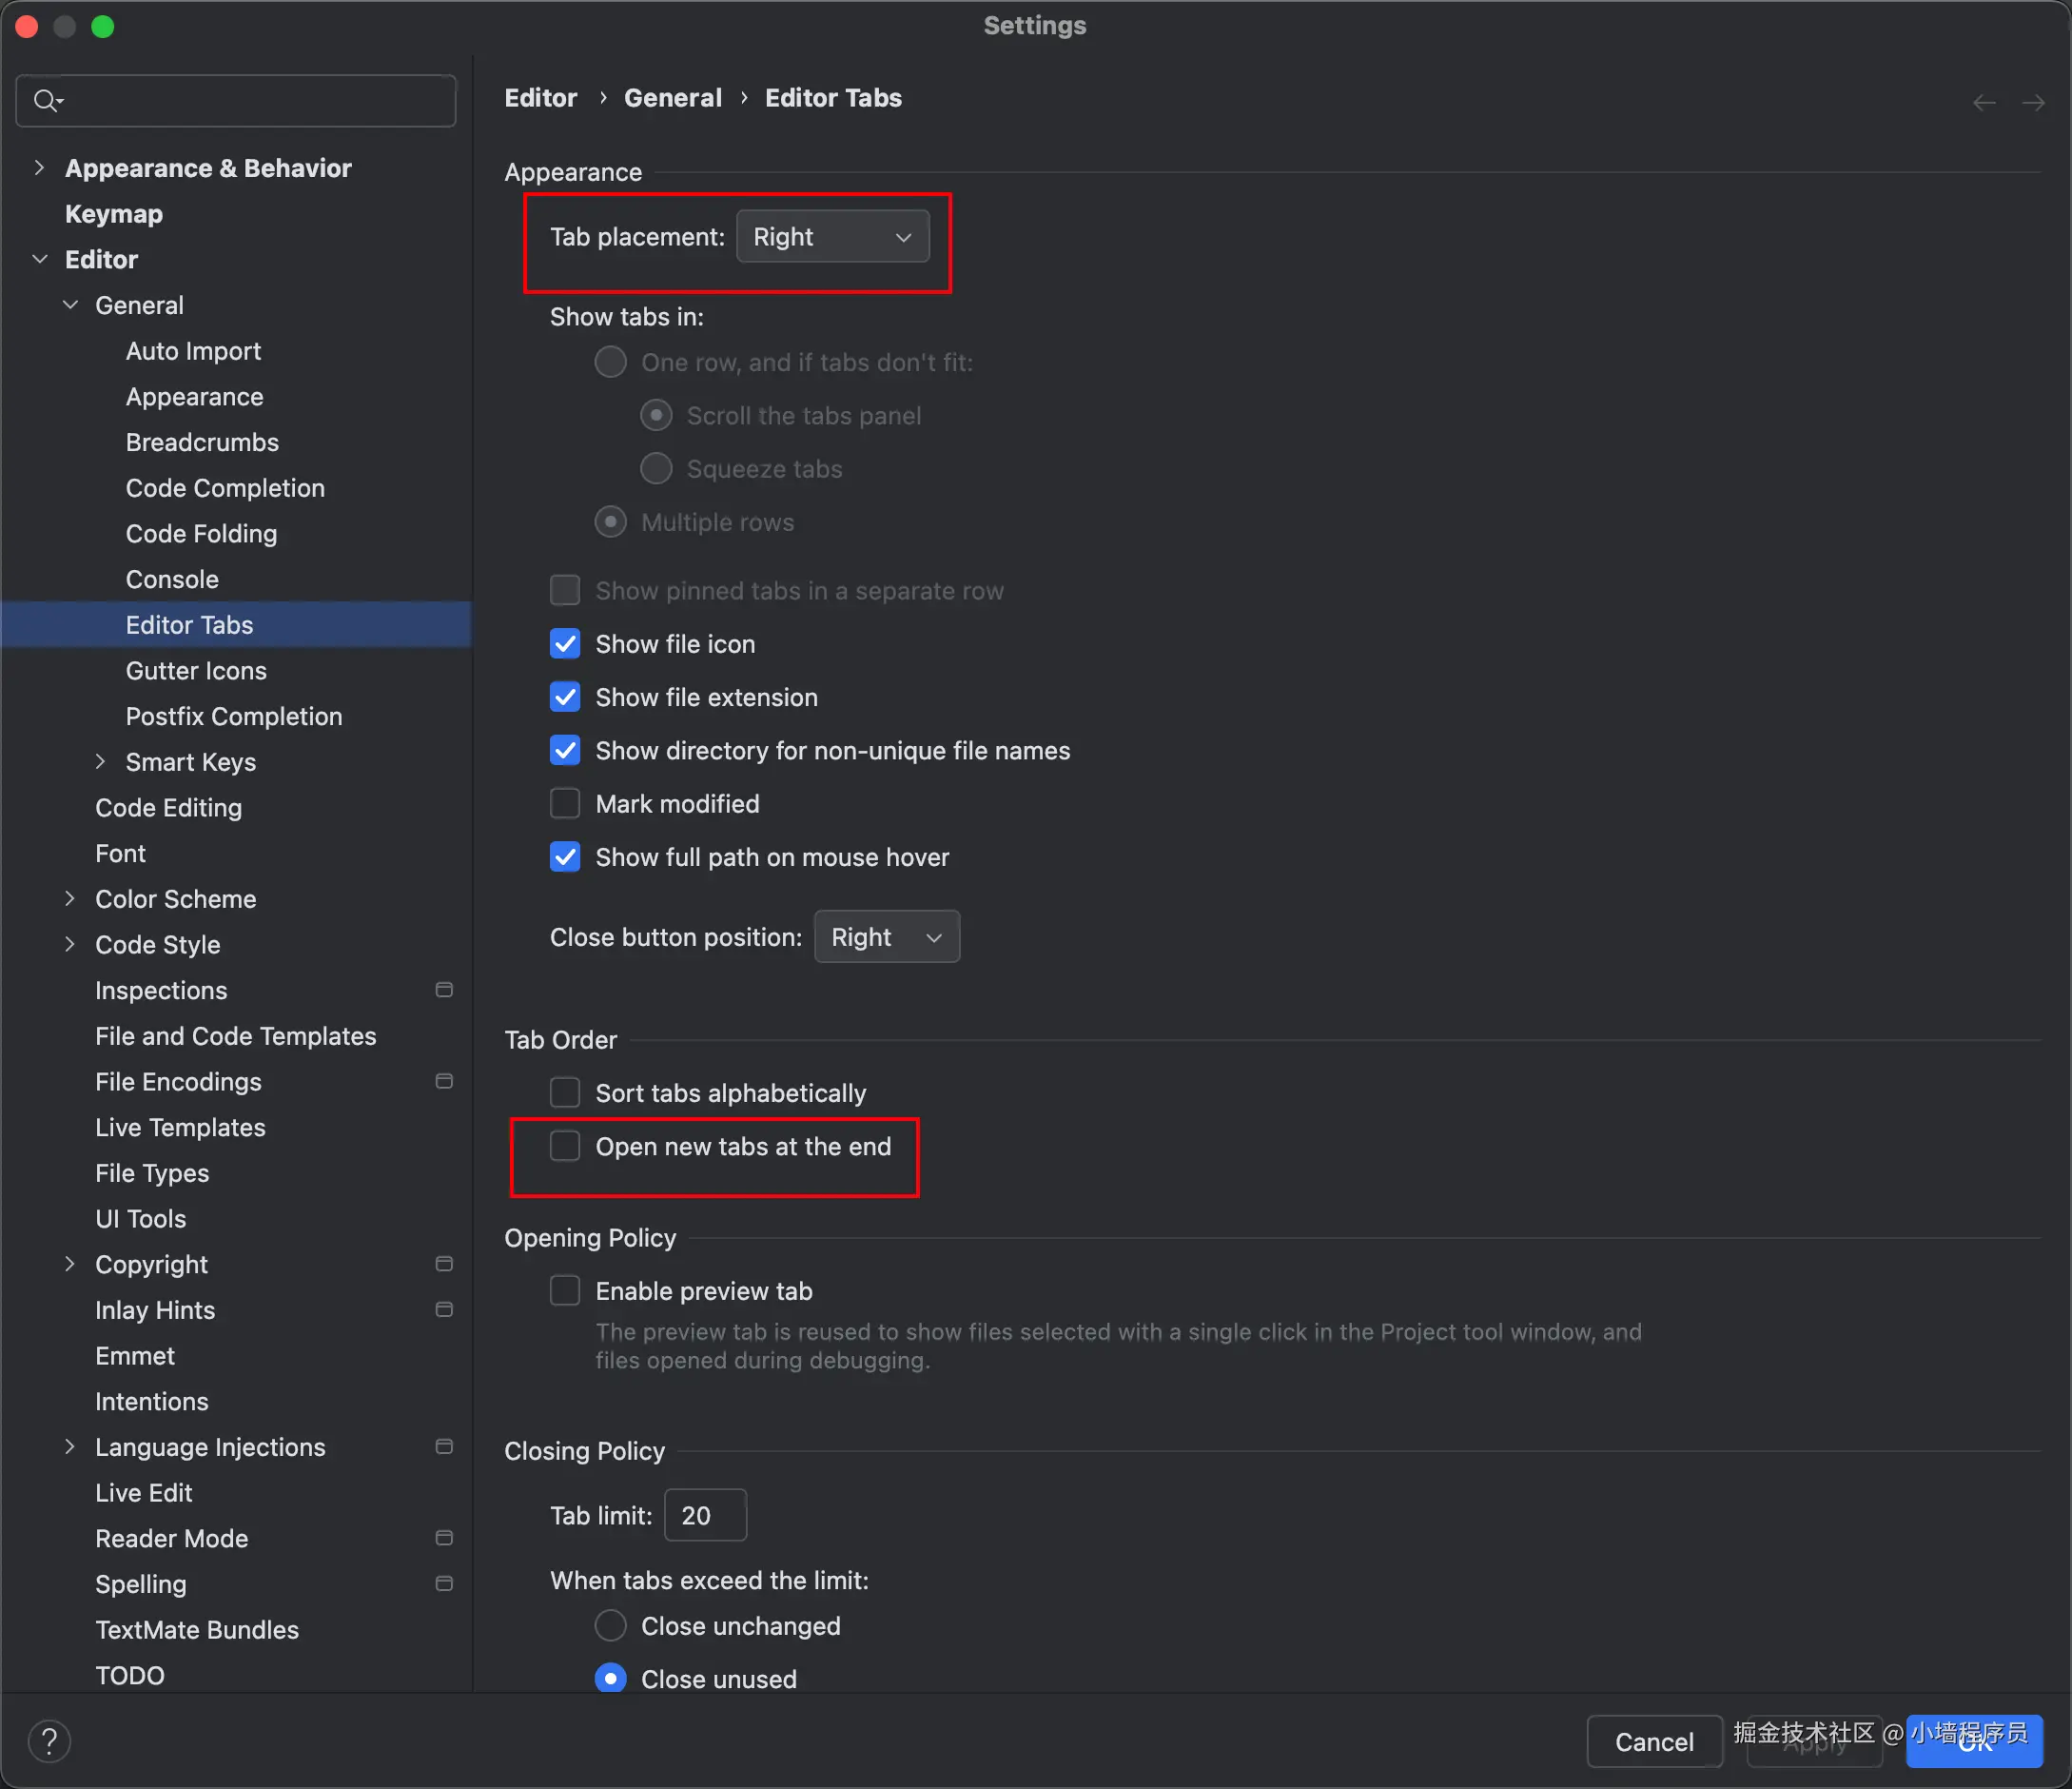The width and height of the screenshot is (2072, 1789).
Task: Select the Close unchanged radio button
Action: pos(610,1626)
